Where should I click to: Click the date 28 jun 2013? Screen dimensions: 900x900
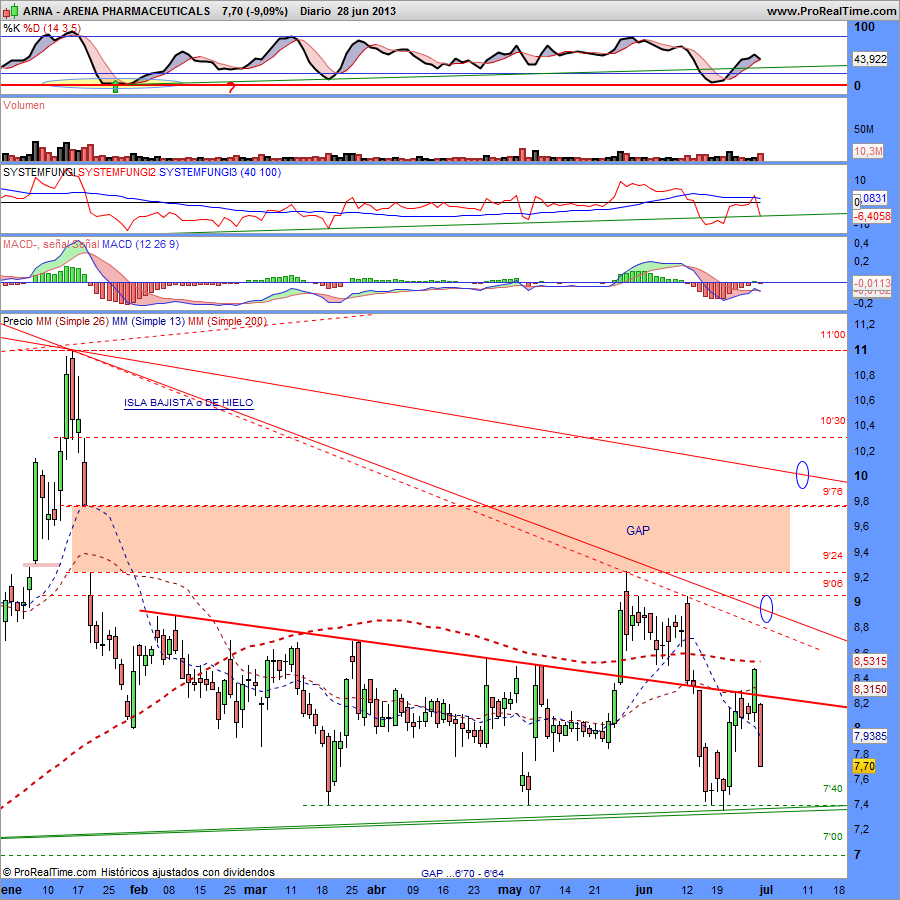click(x=367, y=11)
